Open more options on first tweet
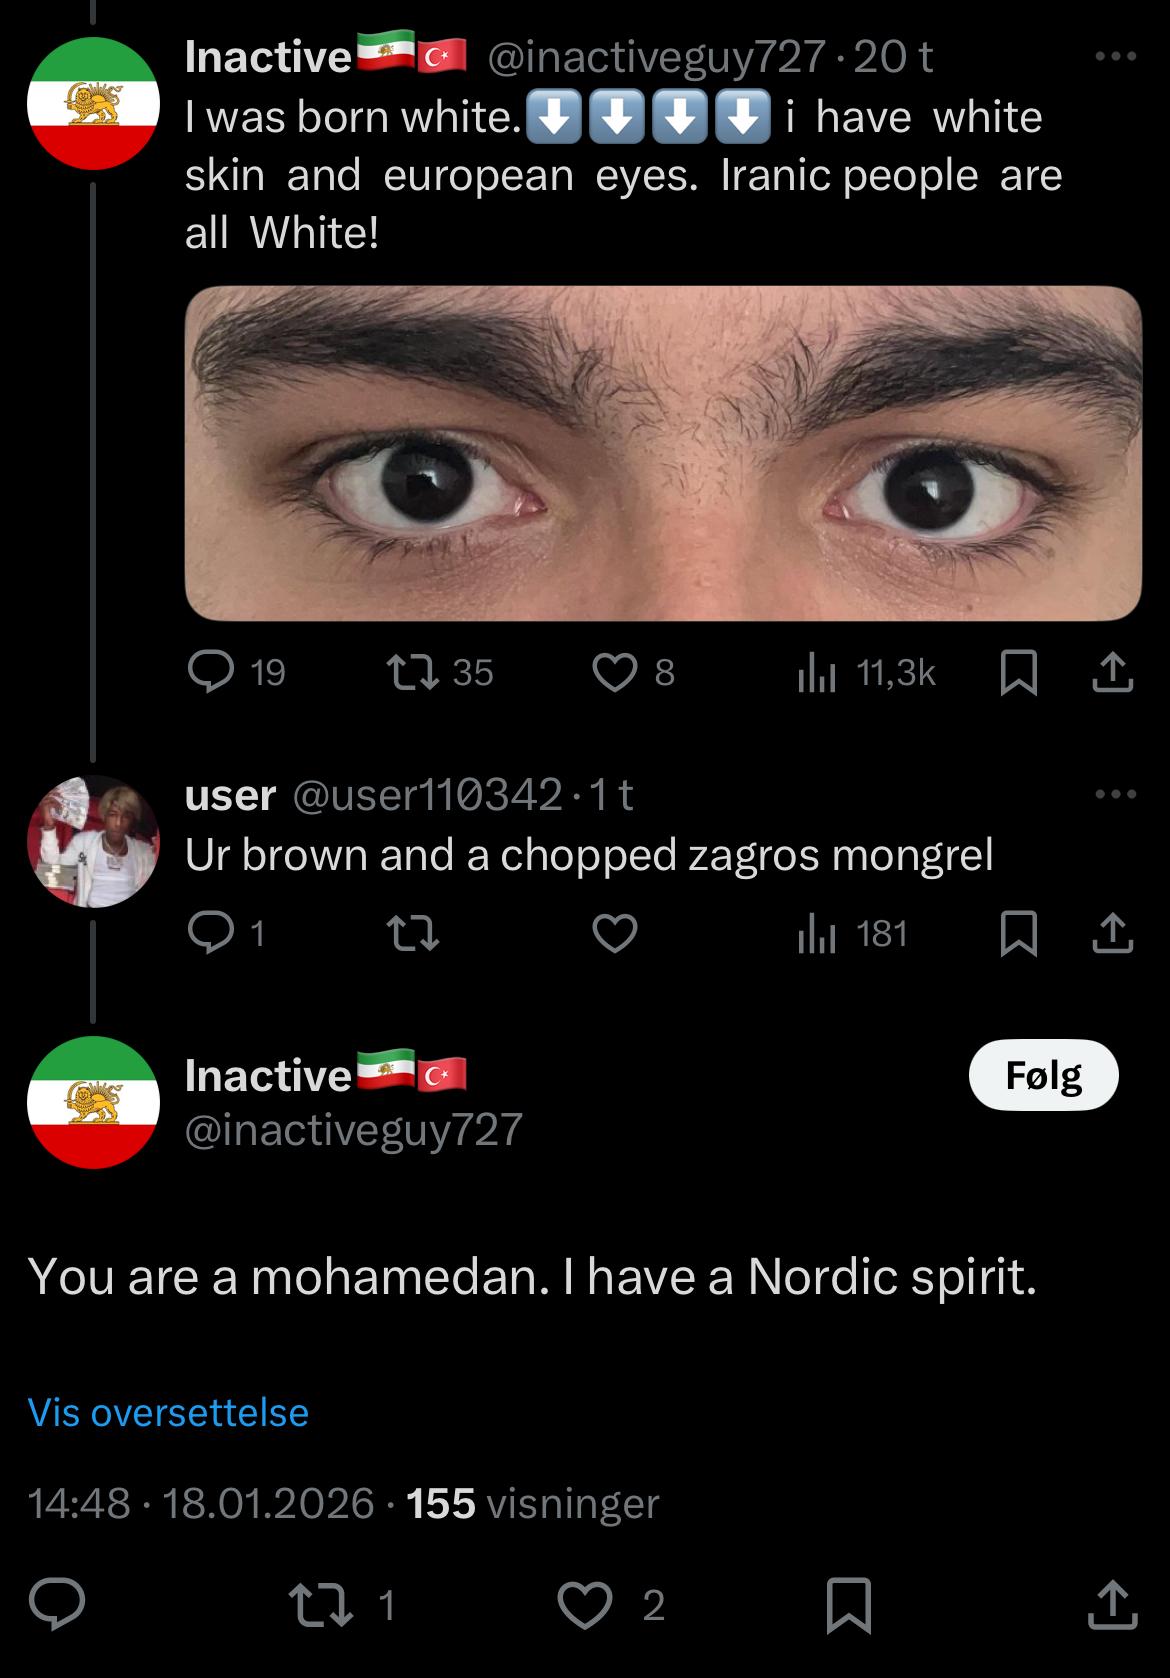The height and width of the screenshot is (1678, 1170). [x=1115, y=57]
